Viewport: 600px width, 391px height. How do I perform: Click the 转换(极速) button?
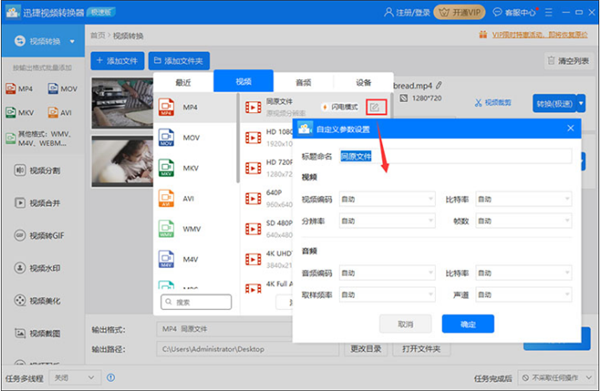click(x=554, y=103)
